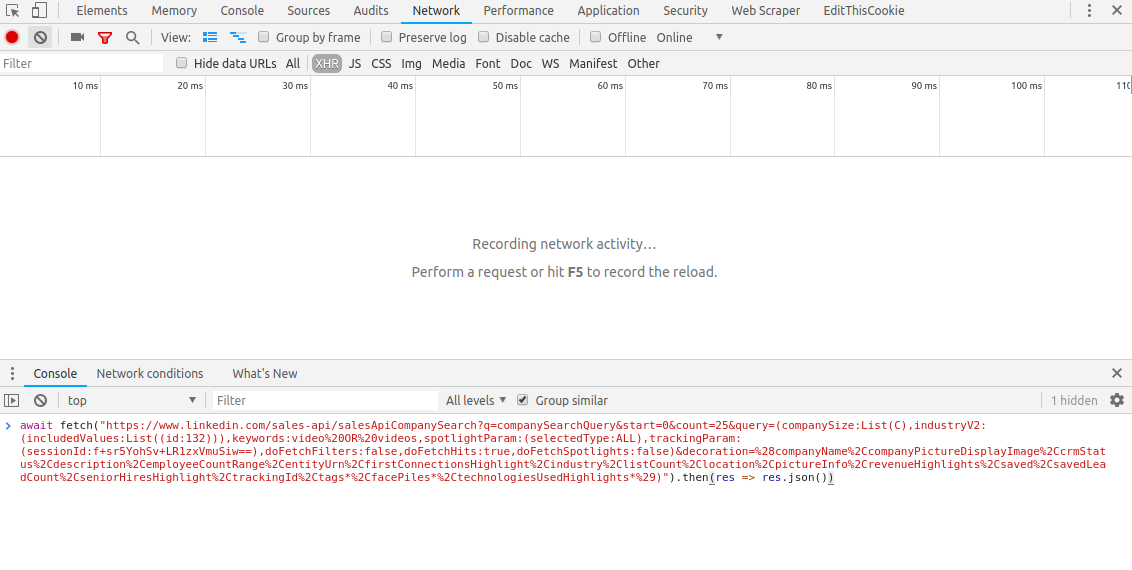Enable Preserve log checkbox
Viewport: 1132px width, 570px height.
tap(386, 37)
